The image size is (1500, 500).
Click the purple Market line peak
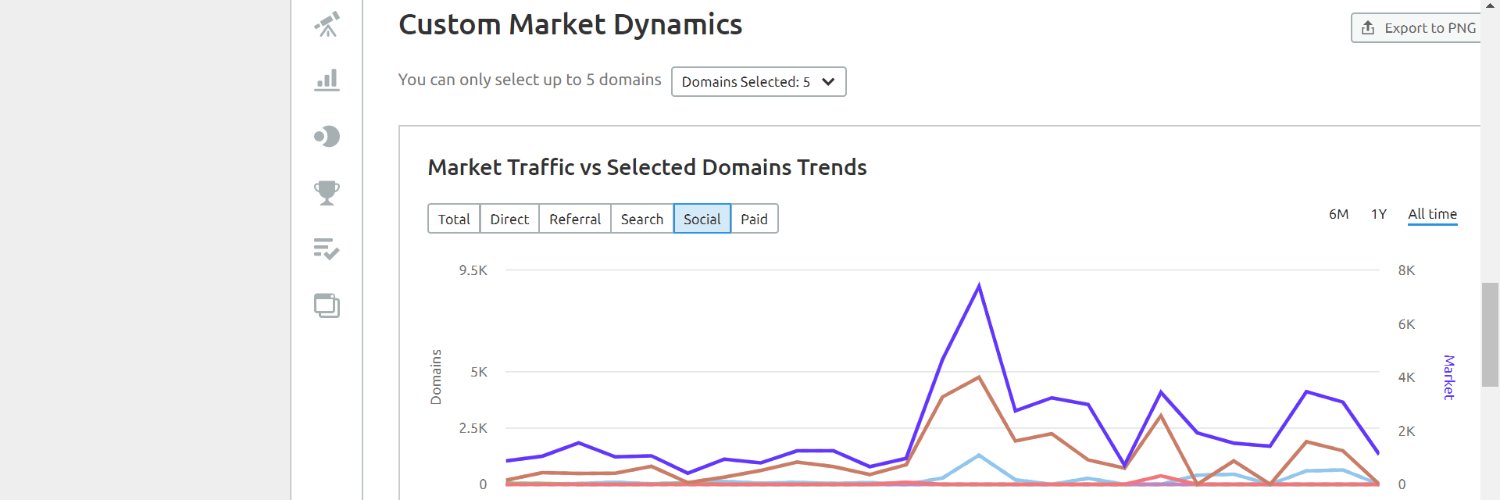[x=979, y=286]
